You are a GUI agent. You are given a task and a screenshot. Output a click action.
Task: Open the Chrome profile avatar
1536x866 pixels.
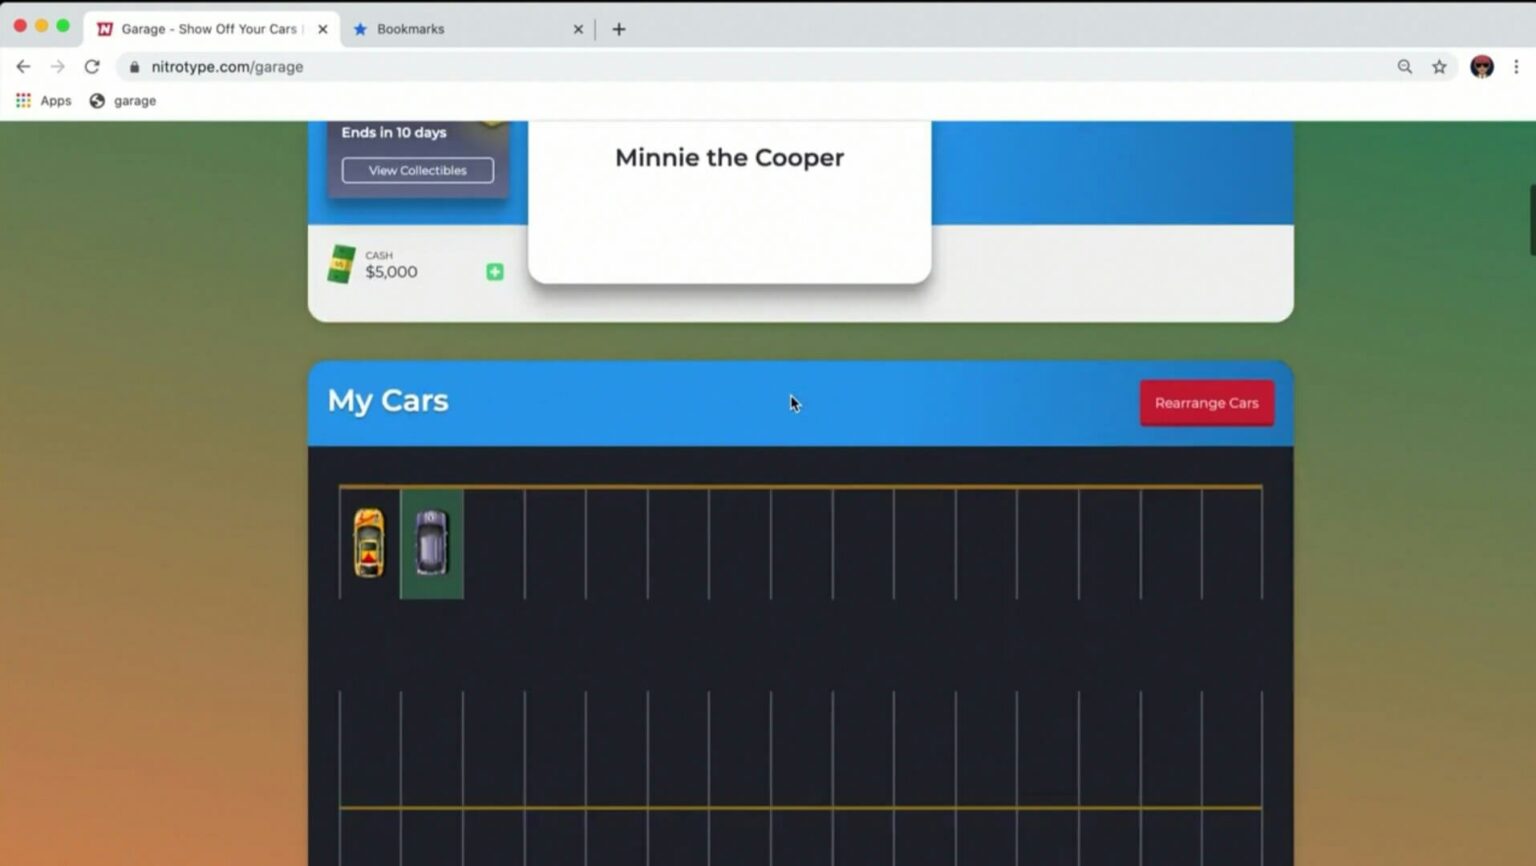pos(1482,67)
